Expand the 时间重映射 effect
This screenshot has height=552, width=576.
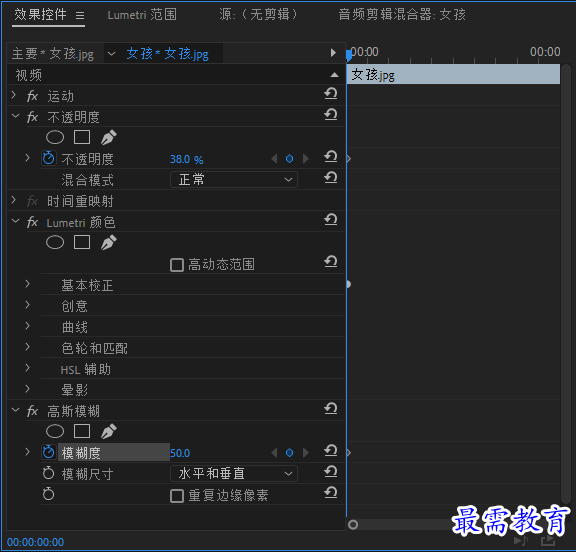pyautogui.click(x=14, y=200)
